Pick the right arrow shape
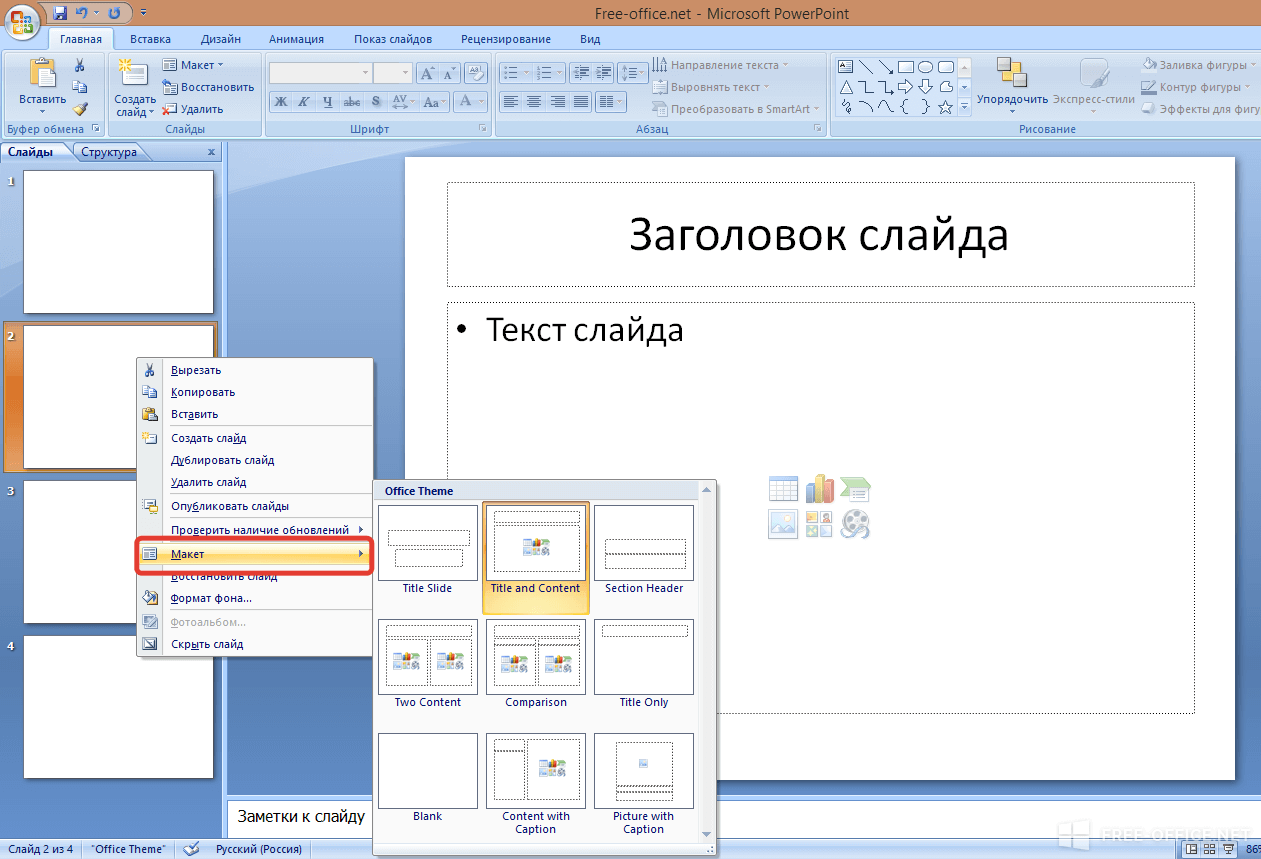The width and height of the screenshot is (1261, 859). (x=906, y=87)
